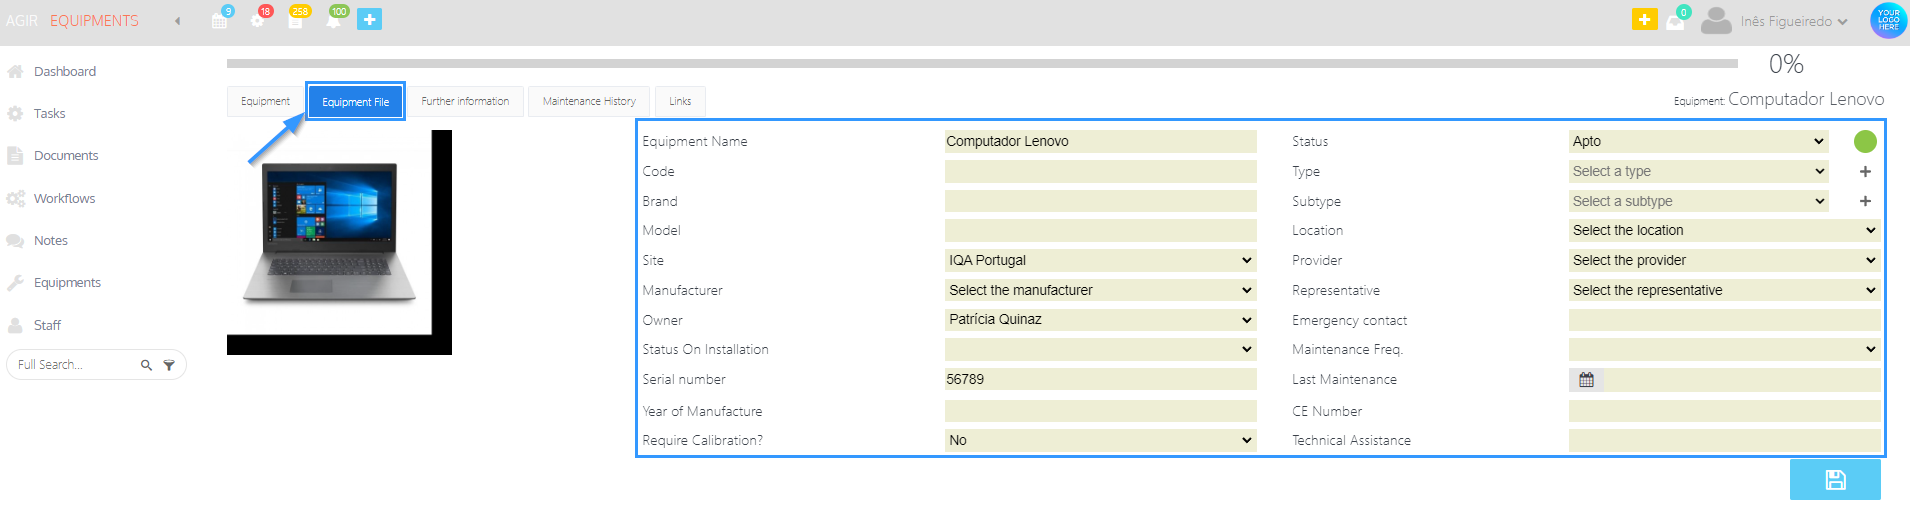This screenshot has width=1910, height=506.
Task: Open the Status On Installation dropdown
Action: point(1101,350)
